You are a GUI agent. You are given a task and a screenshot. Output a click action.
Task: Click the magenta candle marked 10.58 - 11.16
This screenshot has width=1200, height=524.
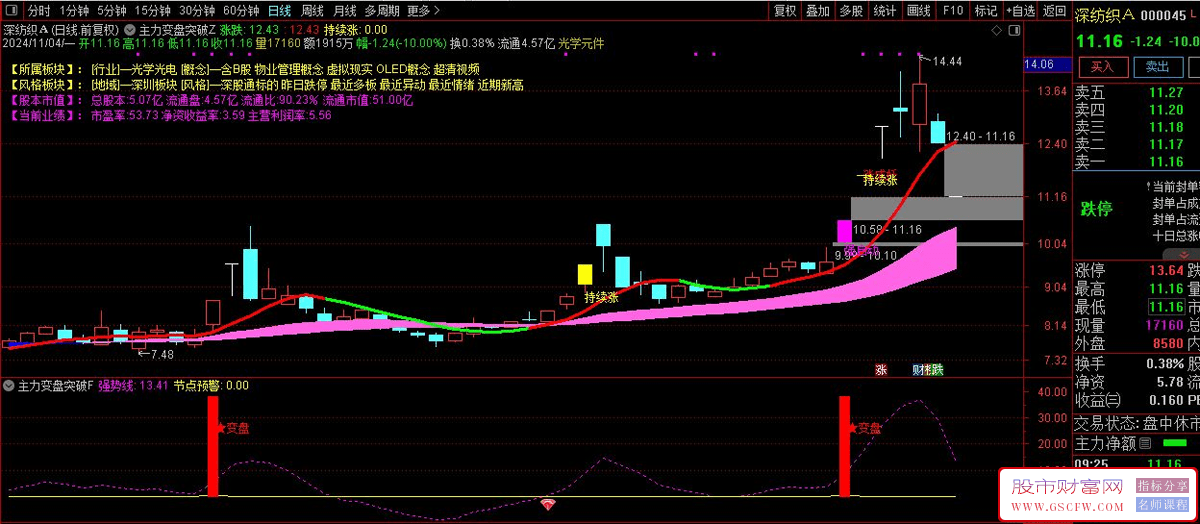pos(845,232)
